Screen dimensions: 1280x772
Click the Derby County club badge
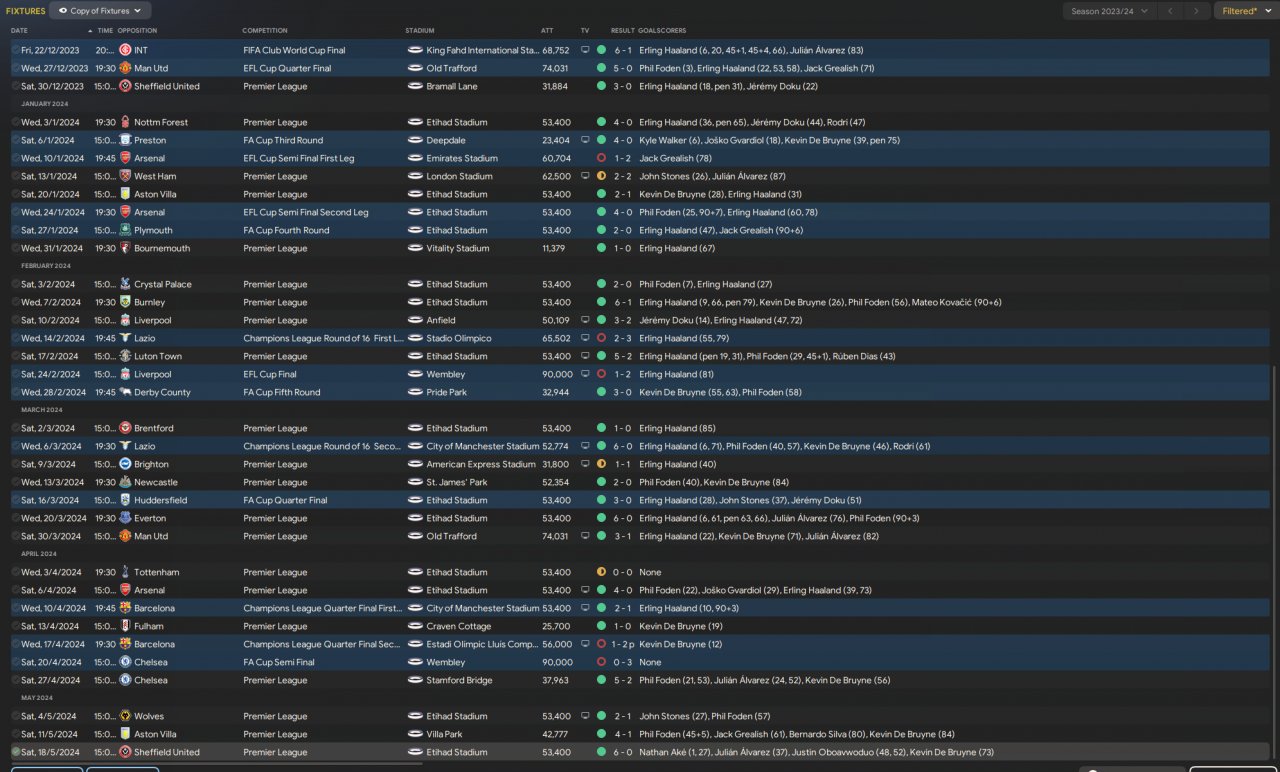[x=125, y=392]
